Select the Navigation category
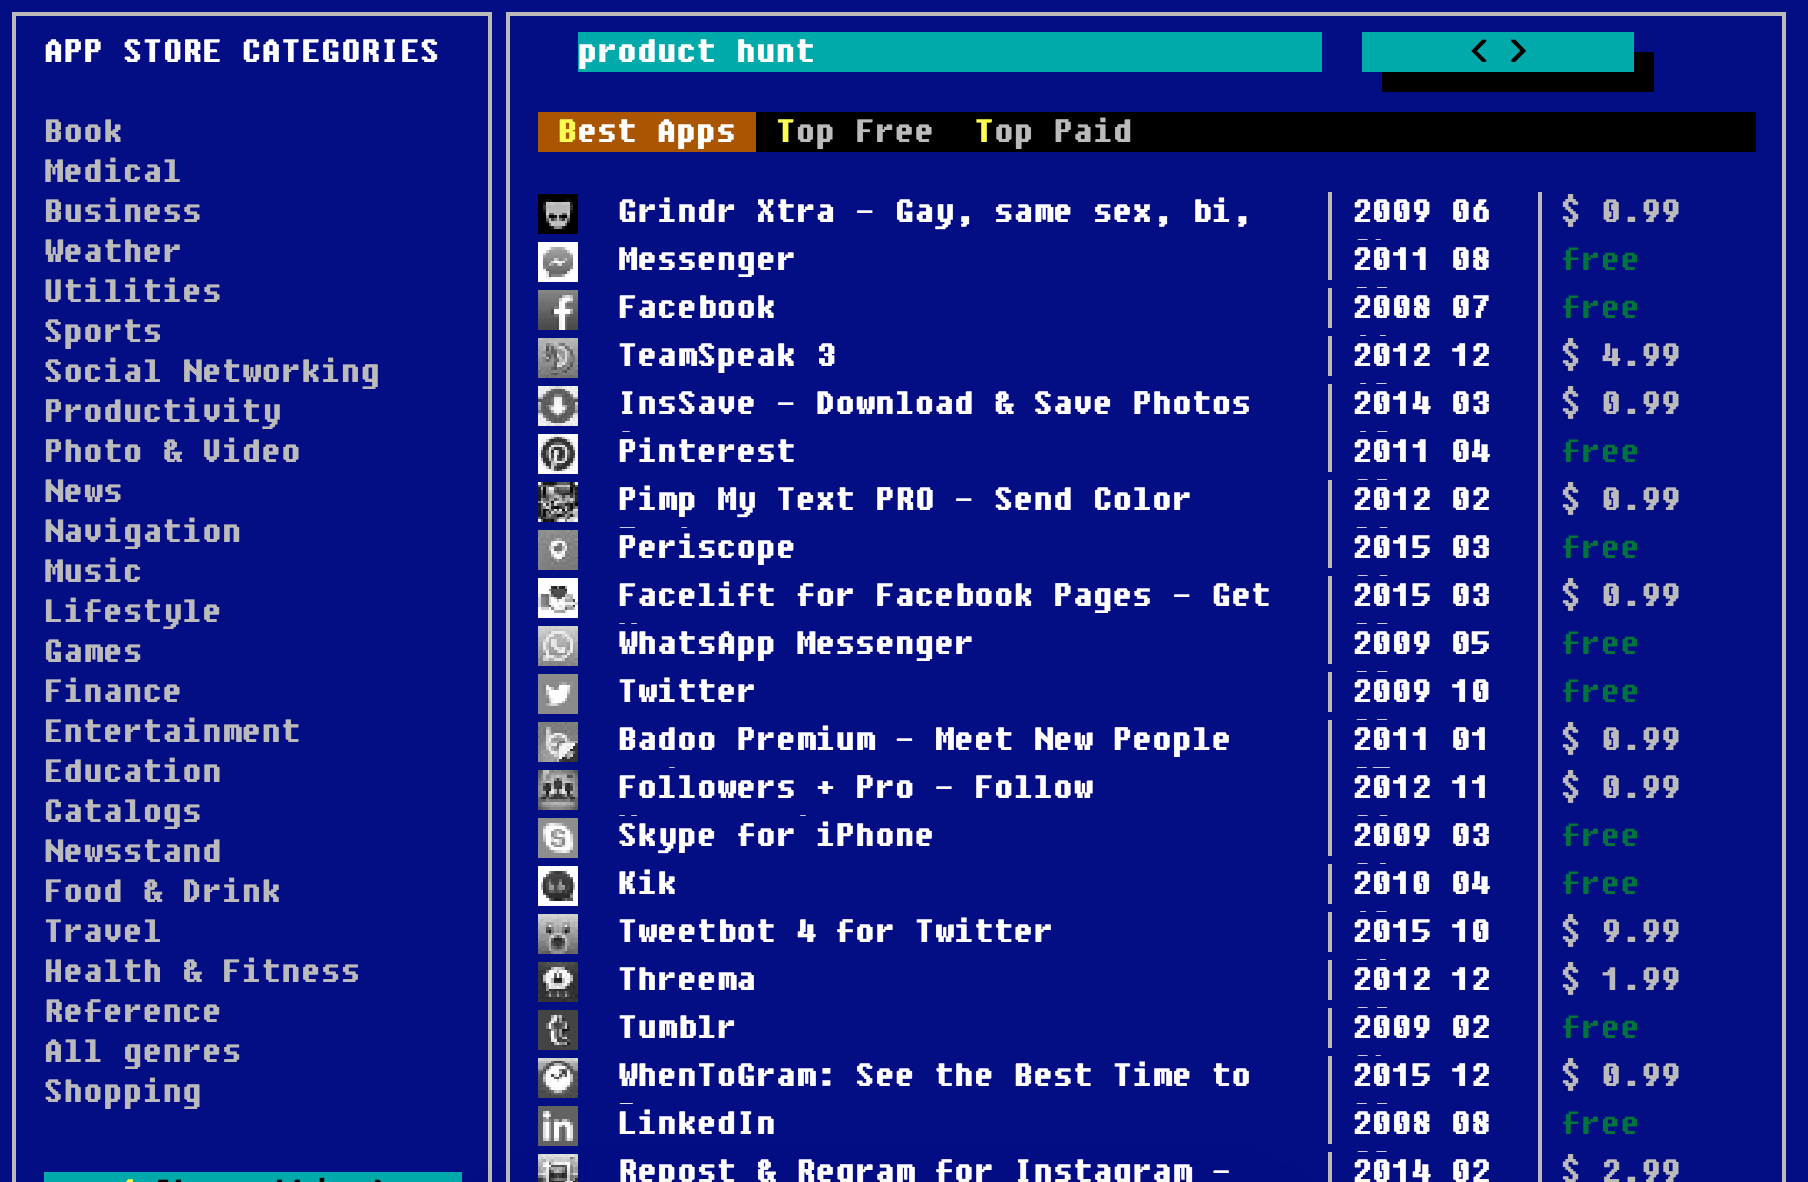 coord(143,531)
